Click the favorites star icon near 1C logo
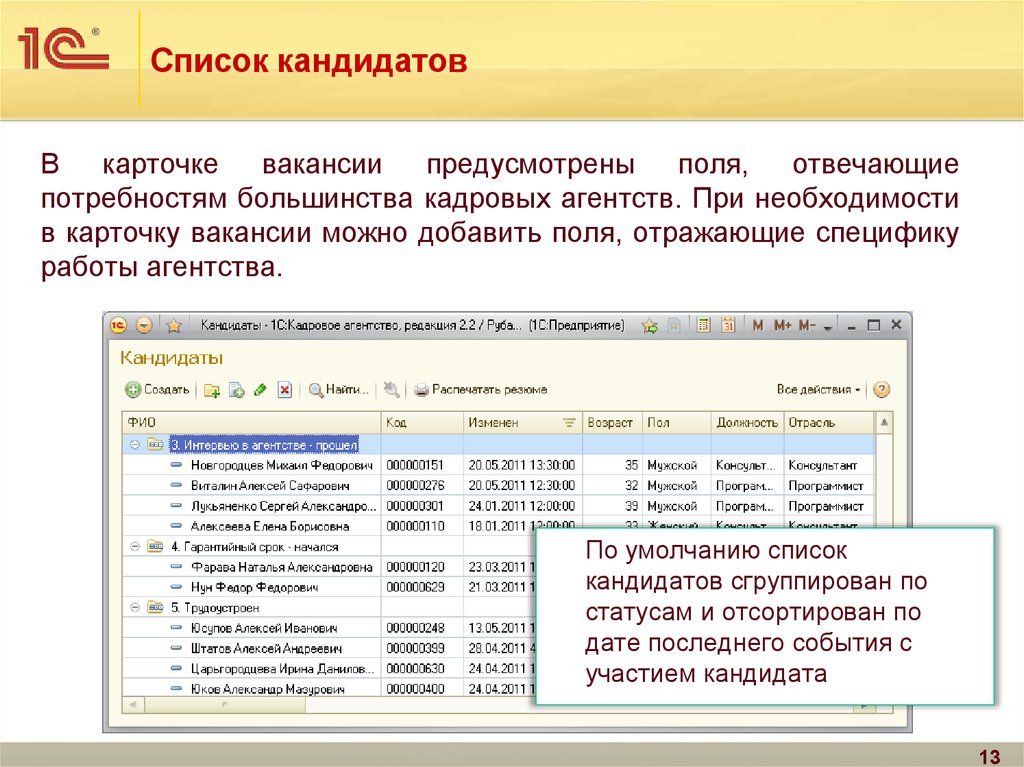Viewport: 1024px width, 767px height. pyautogui.click(x=173, y=325)
